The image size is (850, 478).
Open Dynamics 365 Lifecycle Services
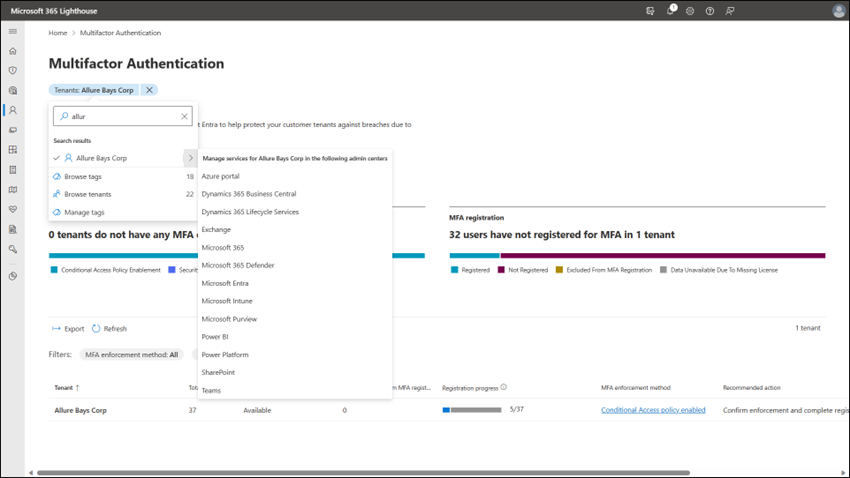tap(250, 212)
